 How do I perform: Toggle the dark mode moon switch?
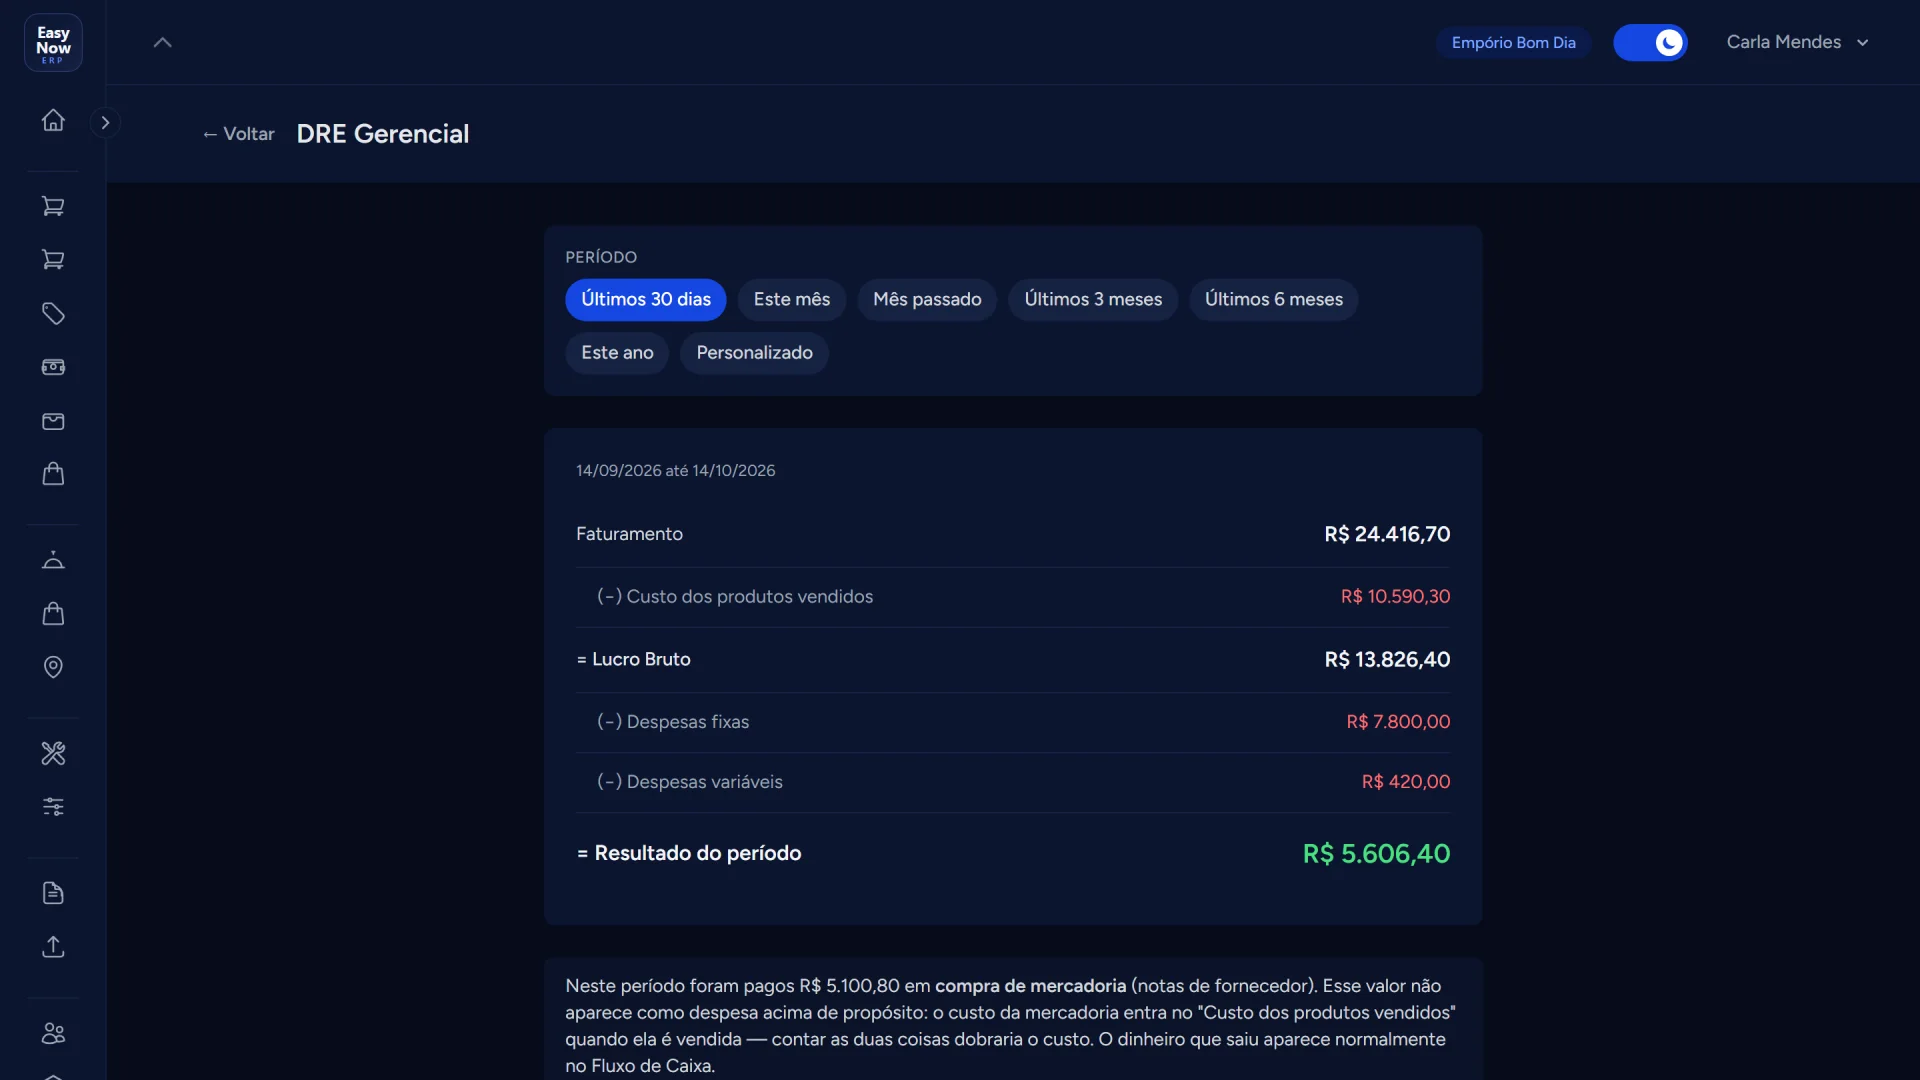coord(1650,43)
